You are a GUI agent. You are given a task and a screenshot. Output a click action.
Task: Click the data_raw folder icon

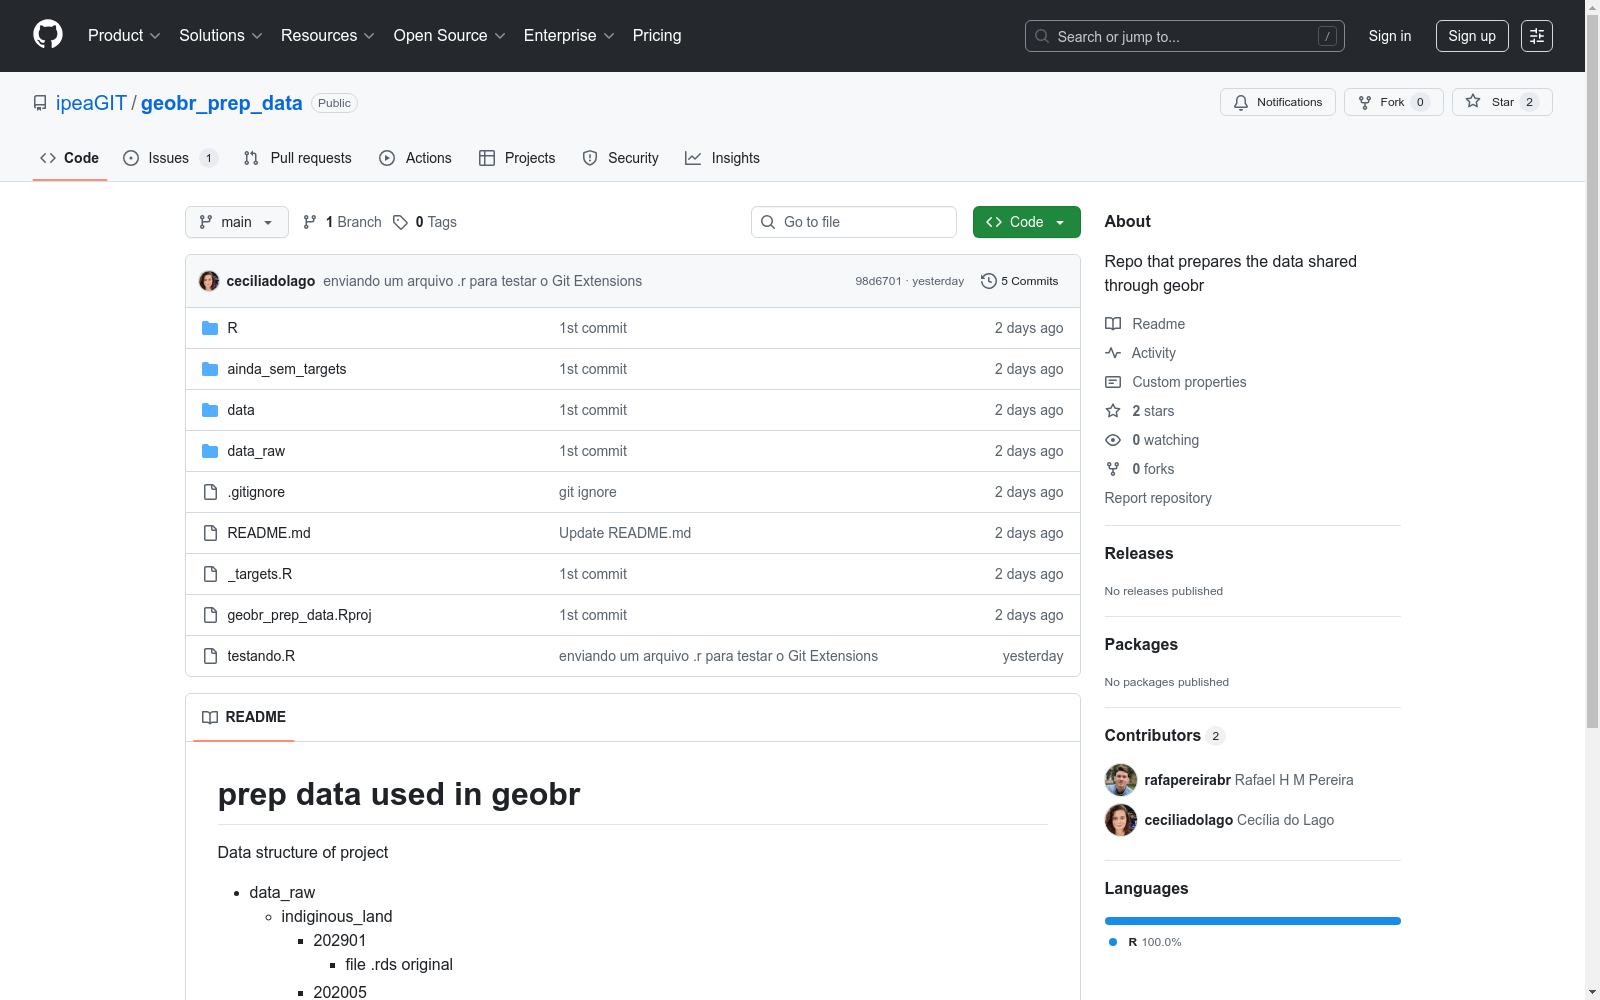210,451
